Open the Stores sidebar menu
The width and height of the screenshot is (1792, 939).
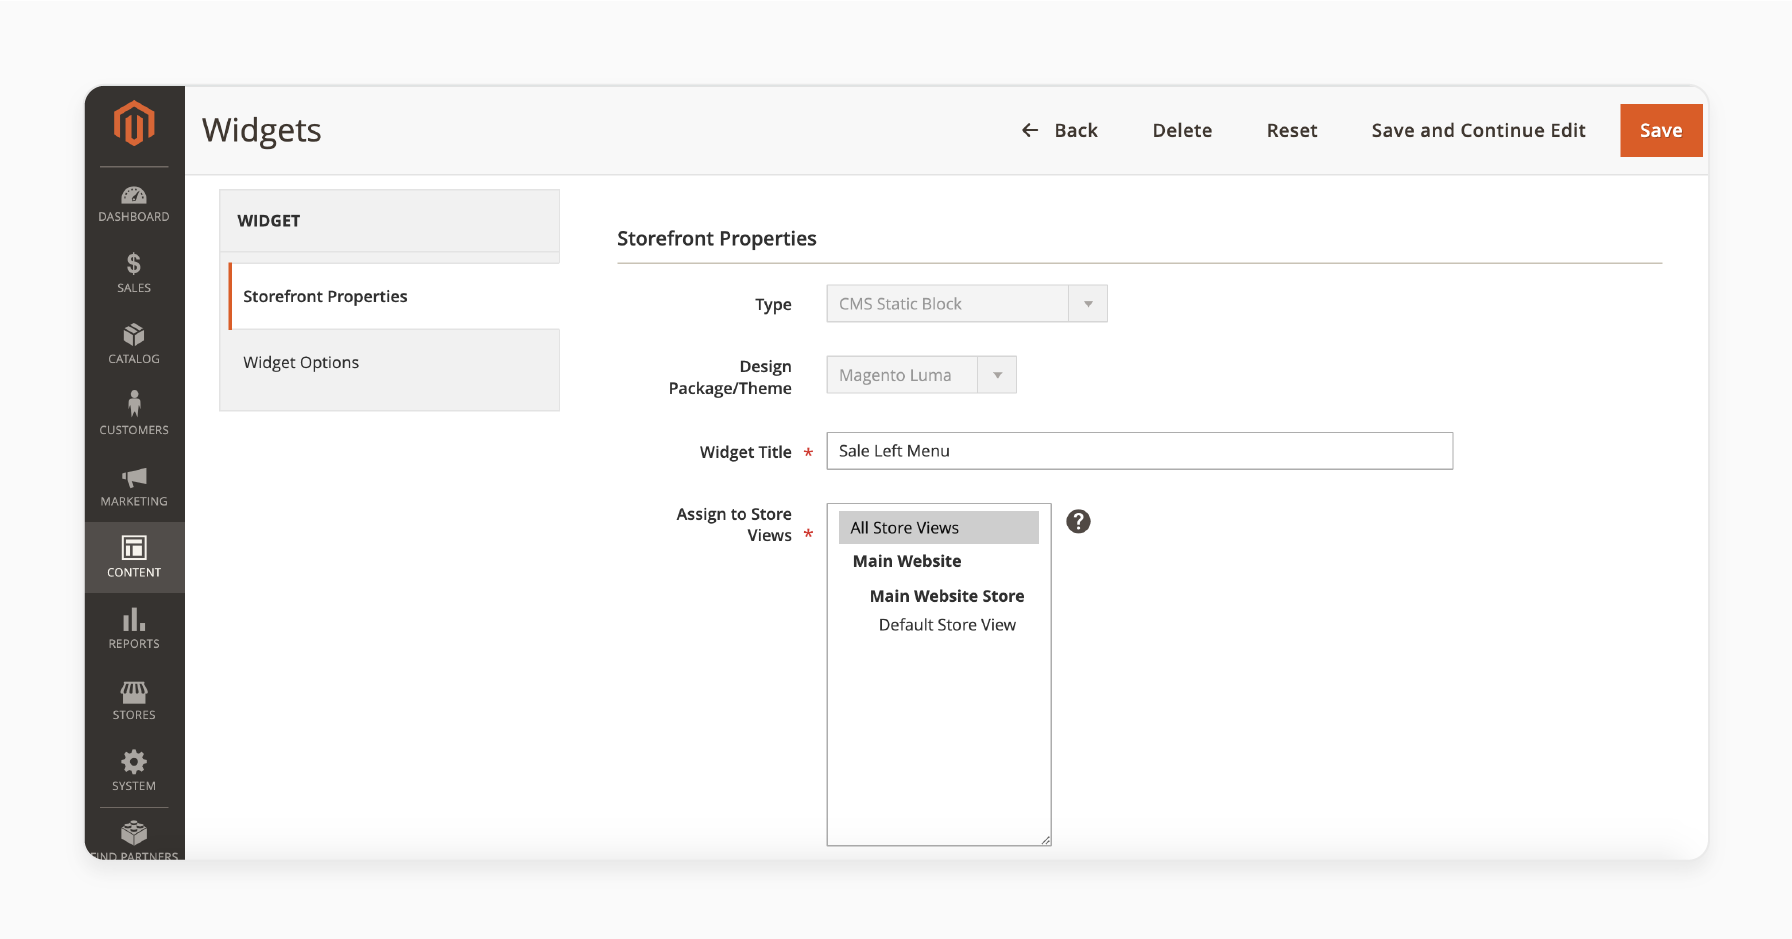point(134,700)
